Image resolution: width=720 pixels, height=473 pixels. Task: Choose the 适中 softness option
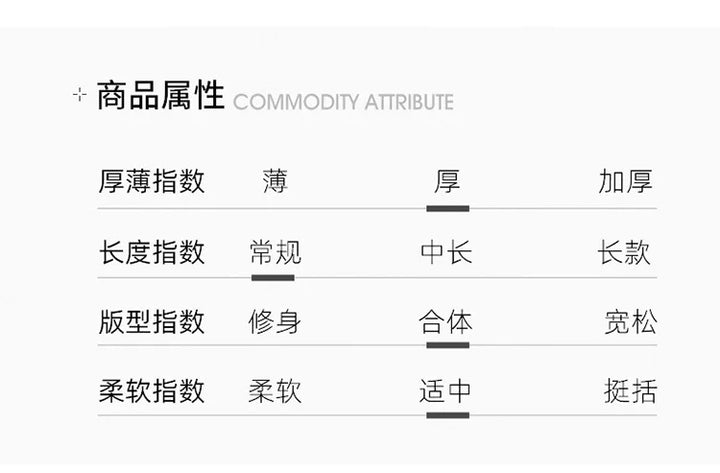point(446,391)
